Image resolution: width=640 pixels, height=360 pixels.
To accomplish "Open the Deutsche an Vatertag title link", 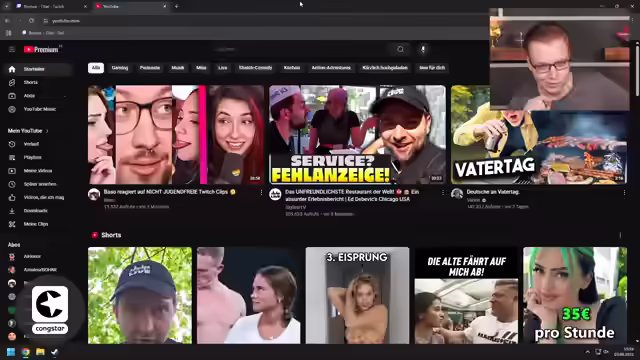I will pyautogui.click(x=493, y=192).
